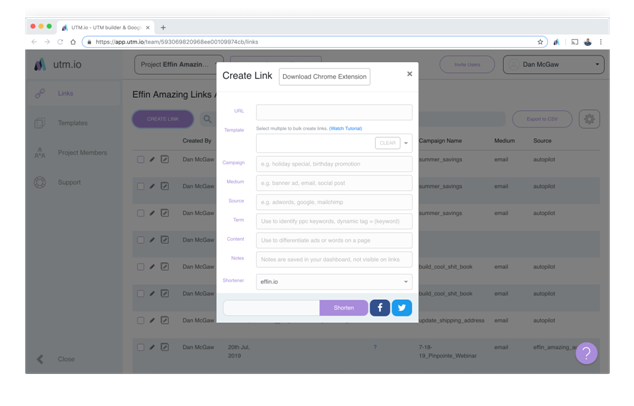Open notes icon in first build_cool_shit_book row
634x406 pixels.
coord(165,266)
